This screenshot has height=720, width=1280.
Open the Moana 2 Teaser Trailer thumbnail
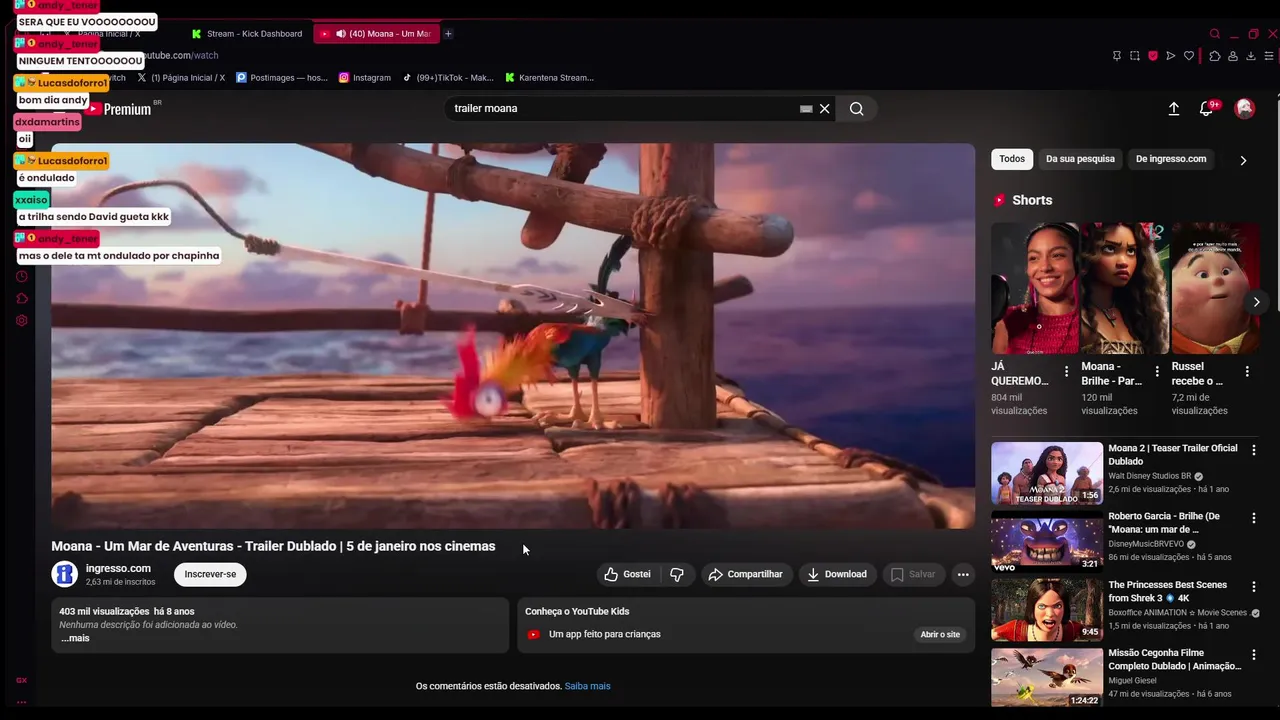(x=1047, y=473)
